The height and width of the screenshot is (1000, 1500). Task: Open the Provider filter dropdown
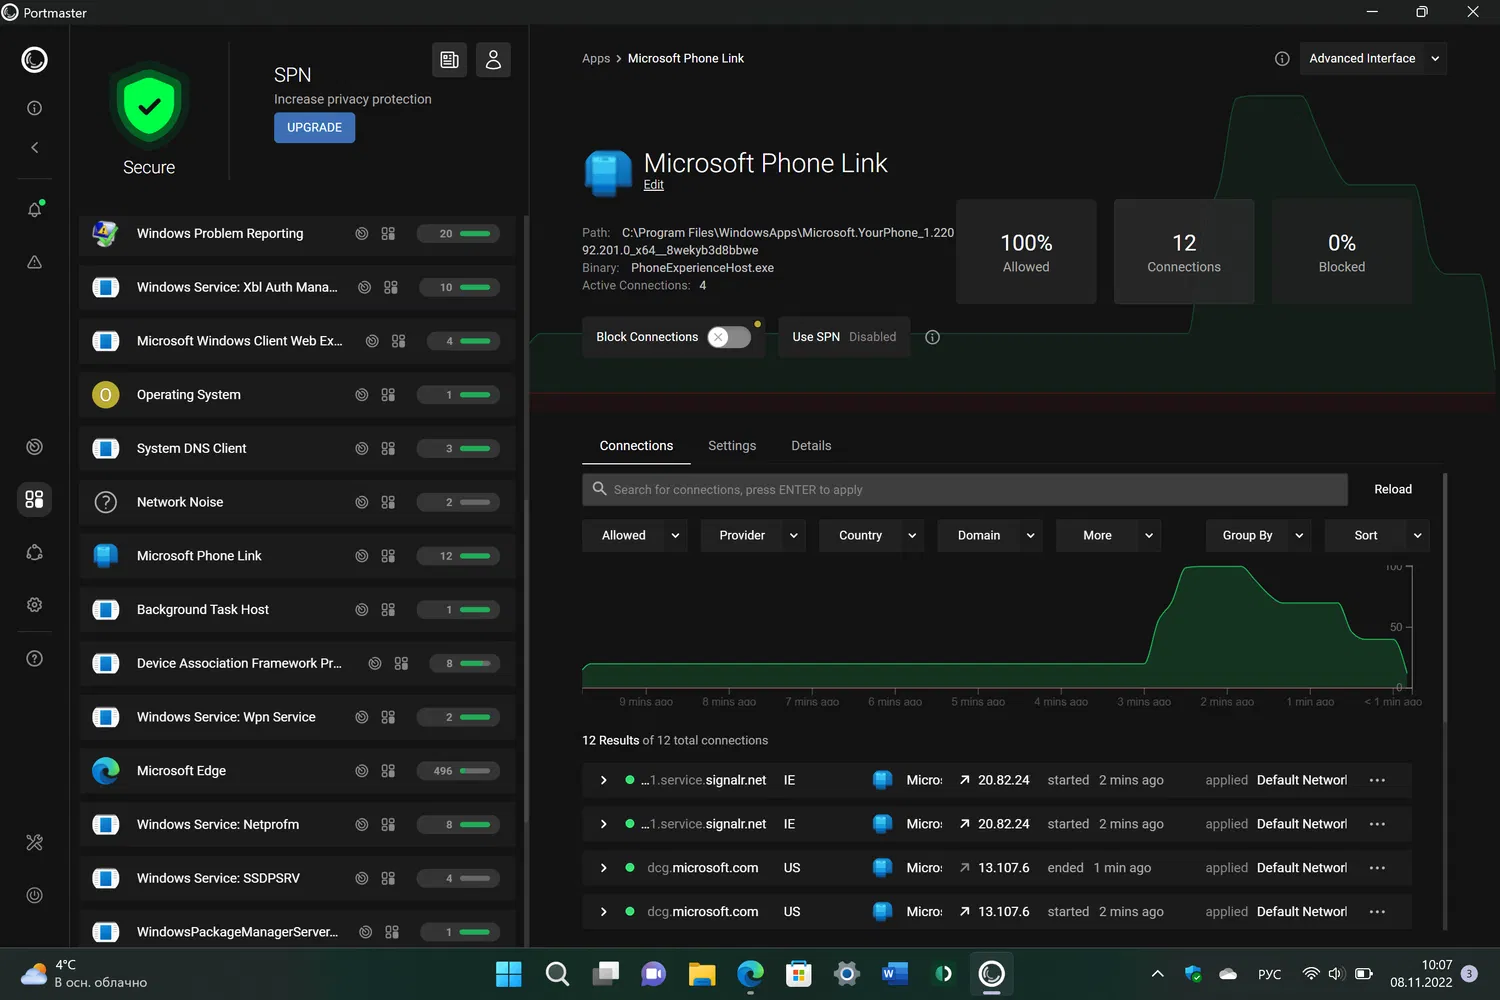tap(754, 535)
